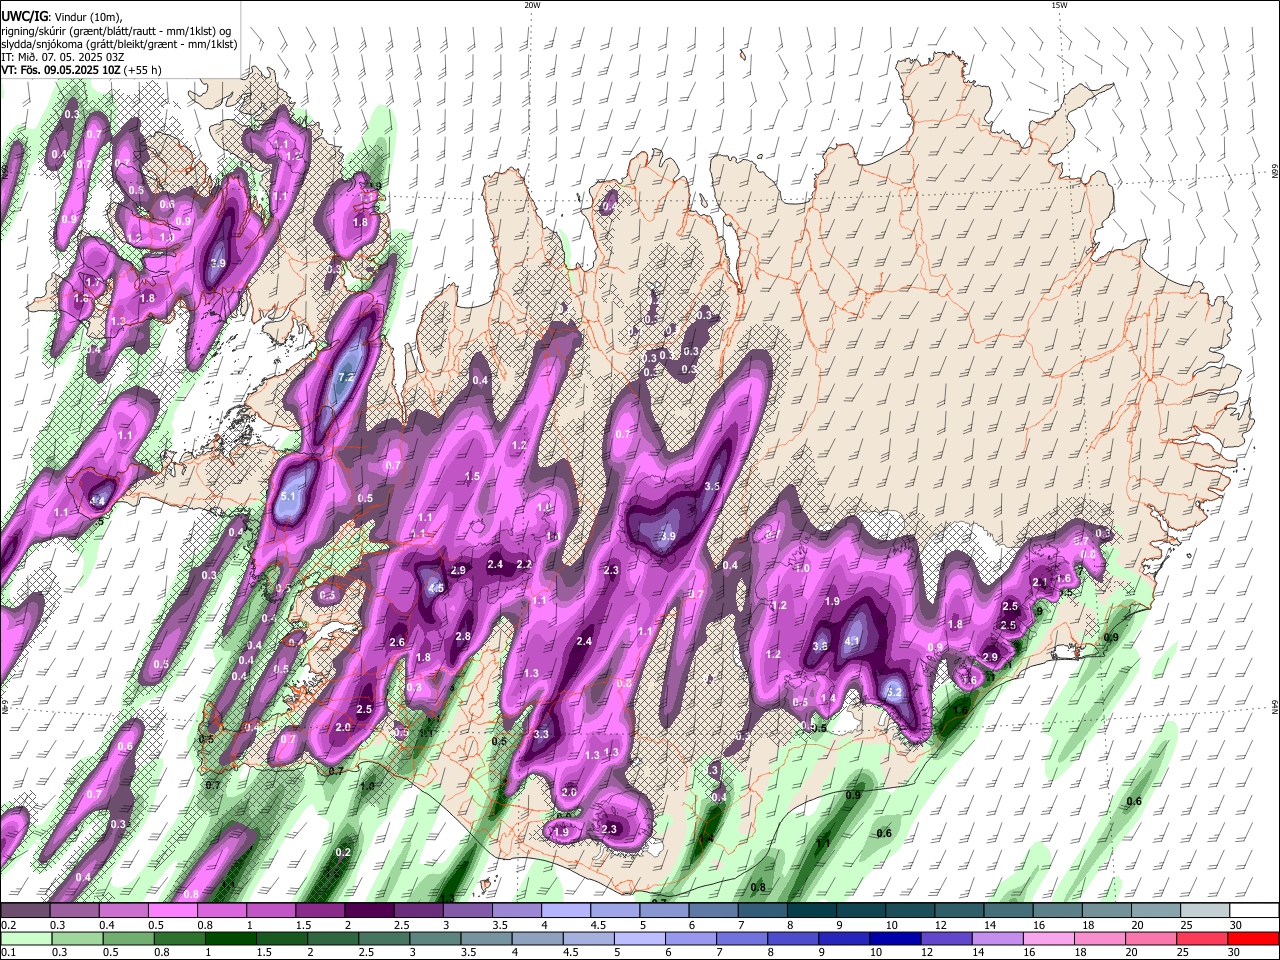Select the medium green rain-scale swatch starting at 0.5

[x=127, y=938]
